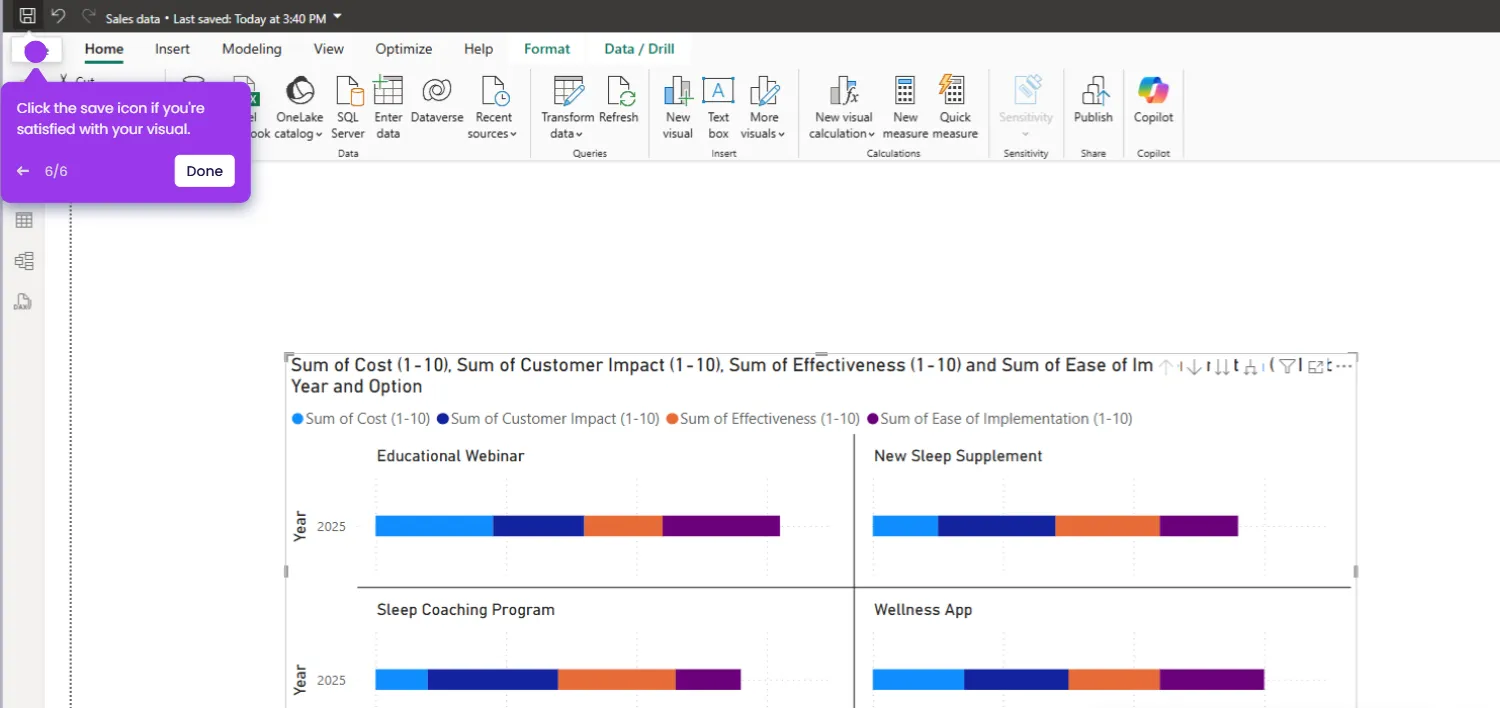Open the Help ribbon tab
The image size is (1500, 708).
pyautogui.click(x=478, y=49)
